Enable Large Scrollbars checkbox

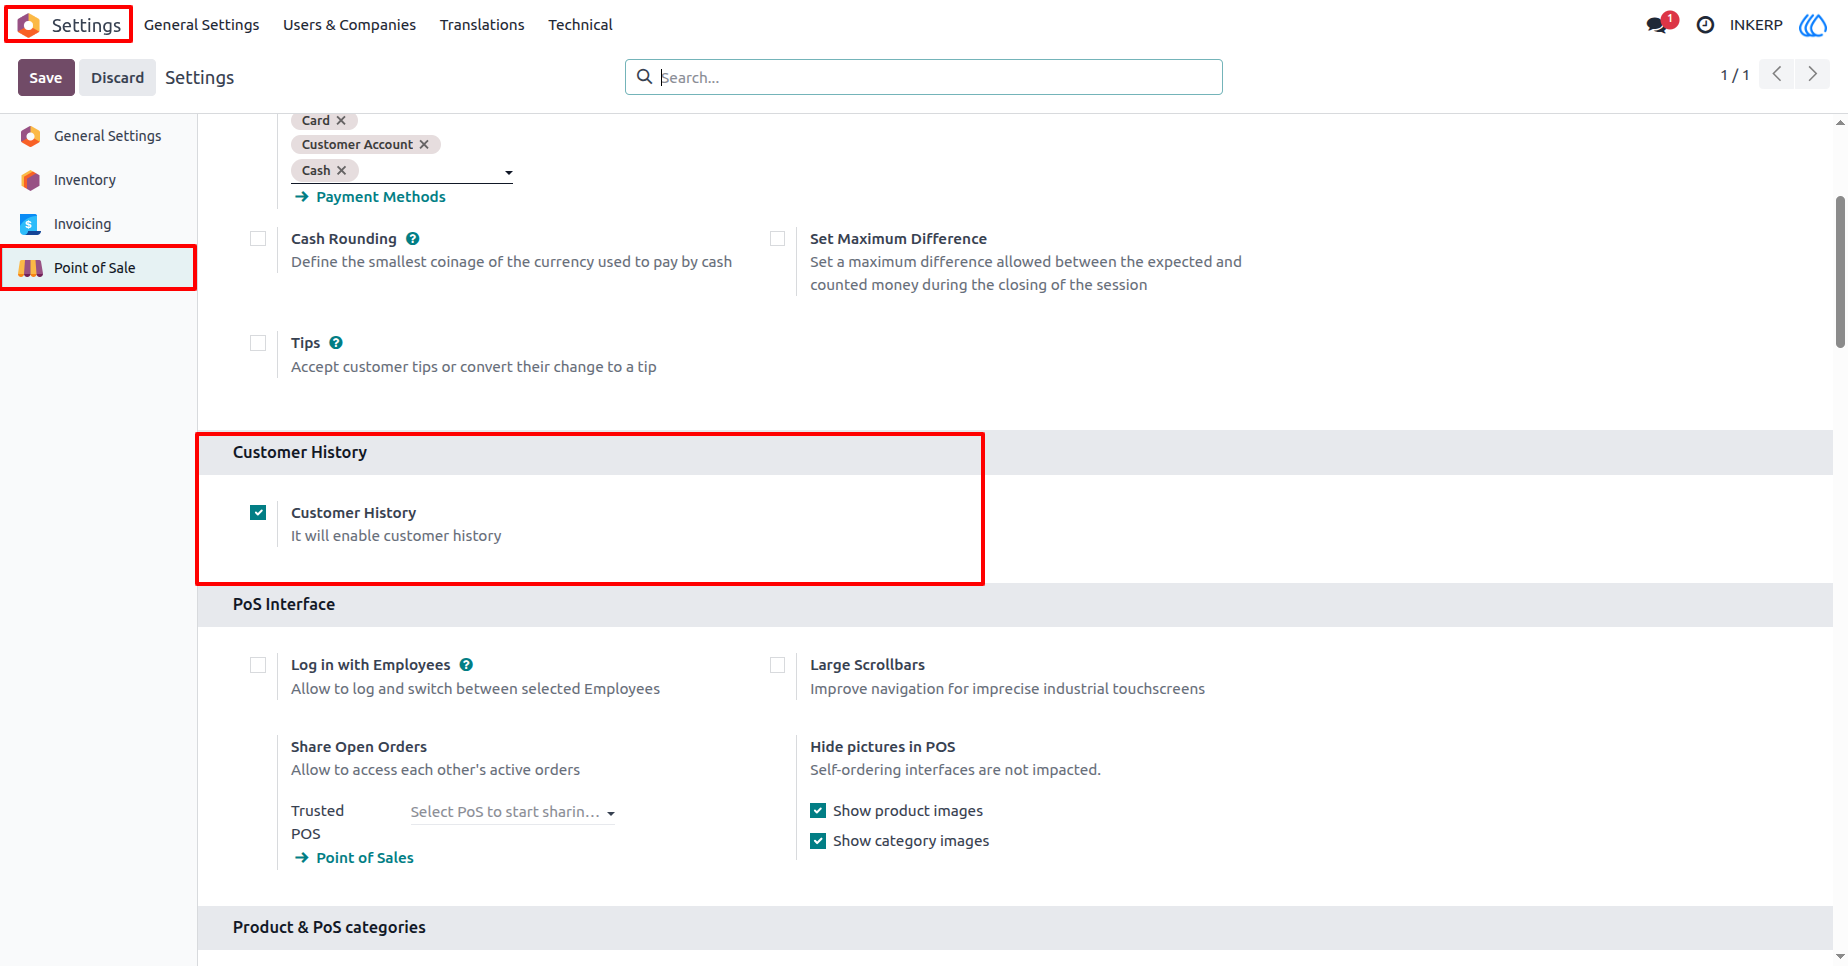tap(777, 665)
